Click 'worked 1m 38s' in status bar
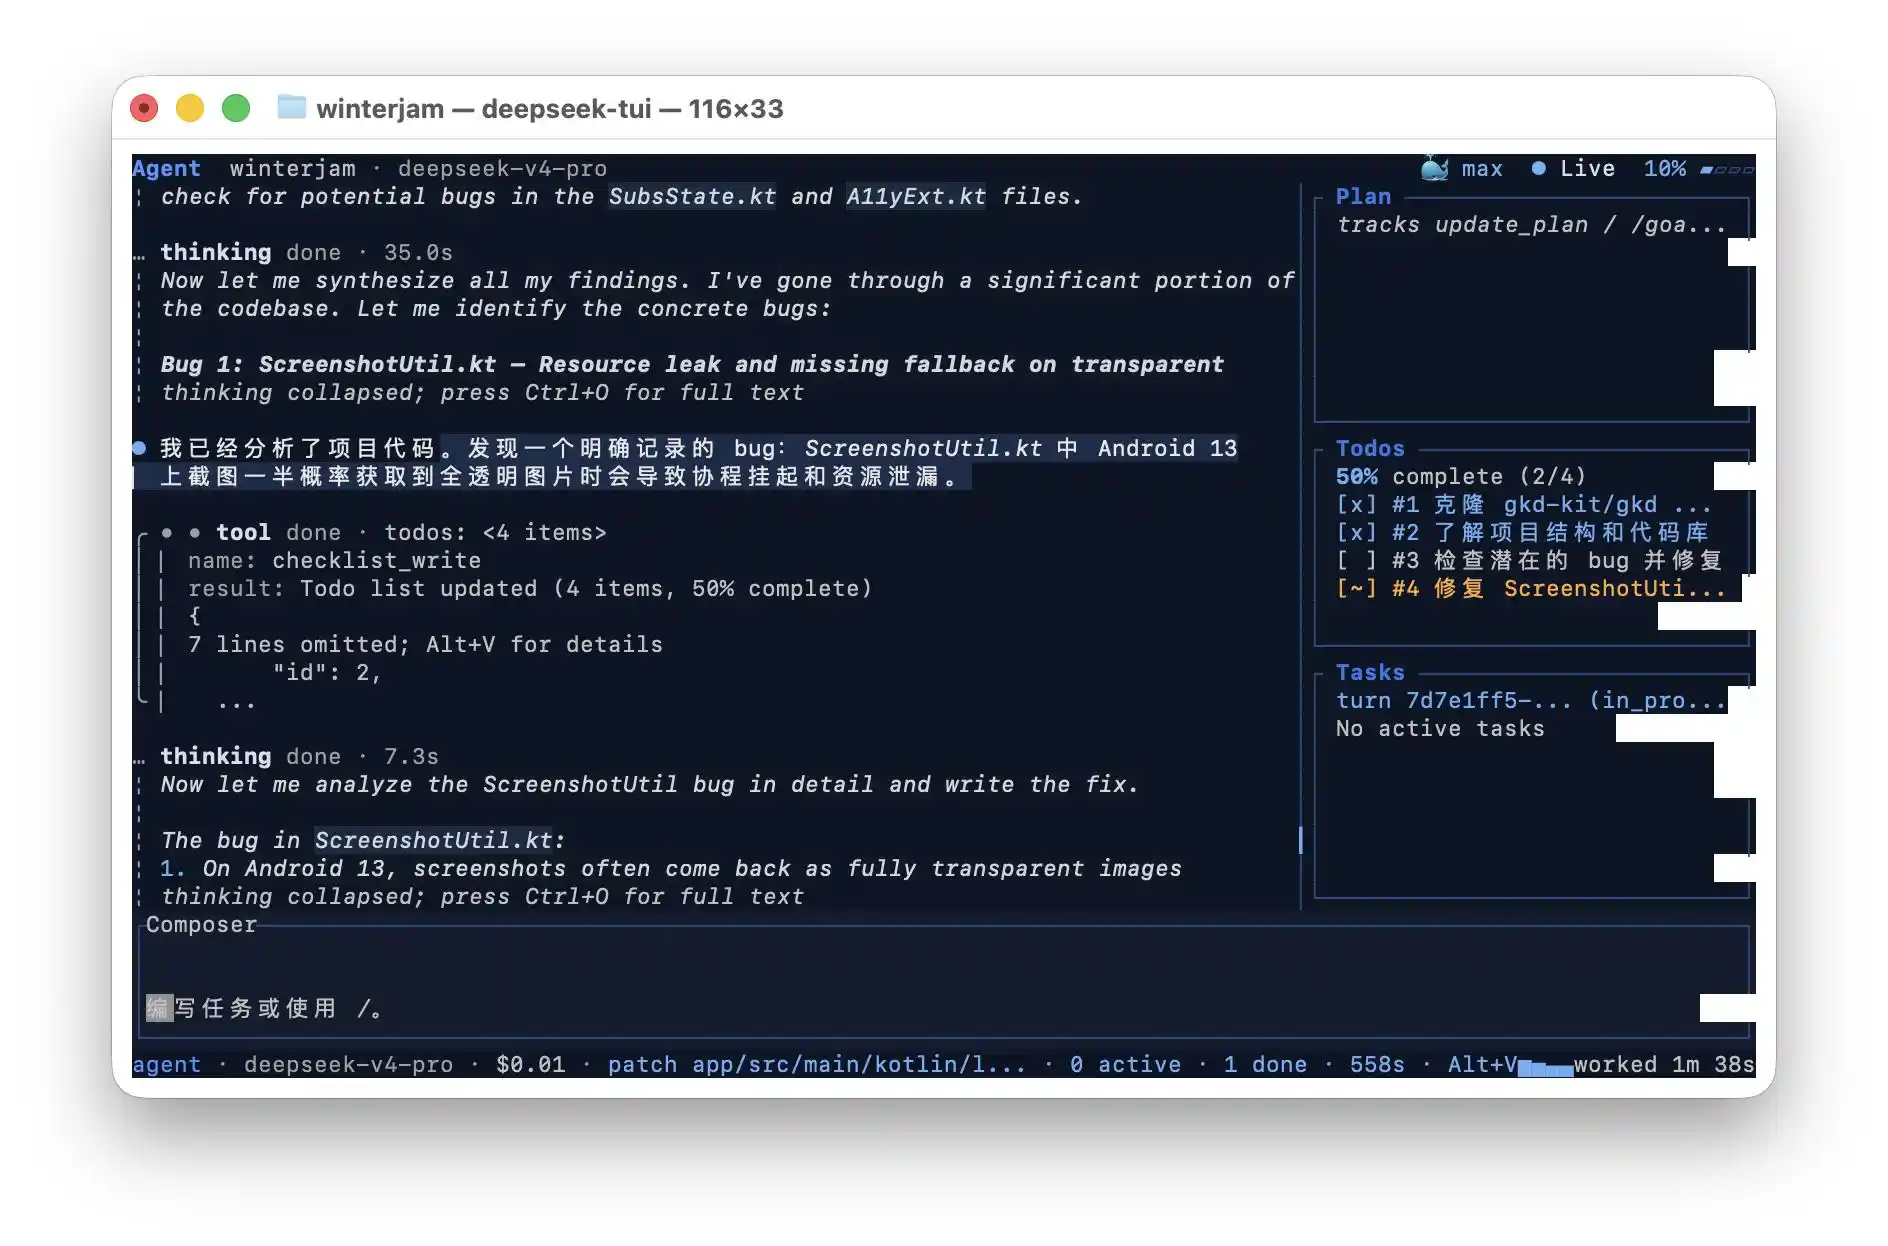This screenshot has width=1888, height=1246. click(x=1664, y=1064)
